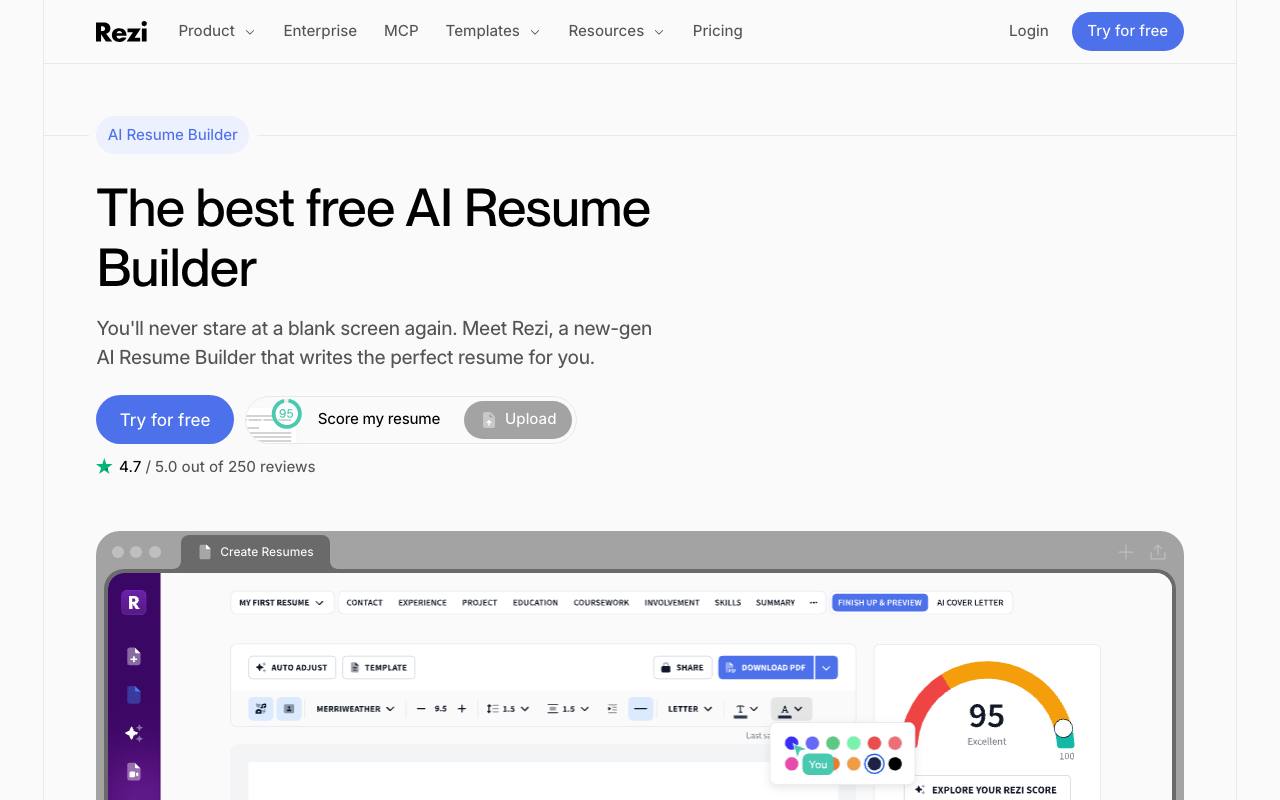Open the Enterprise menu item

320,31
